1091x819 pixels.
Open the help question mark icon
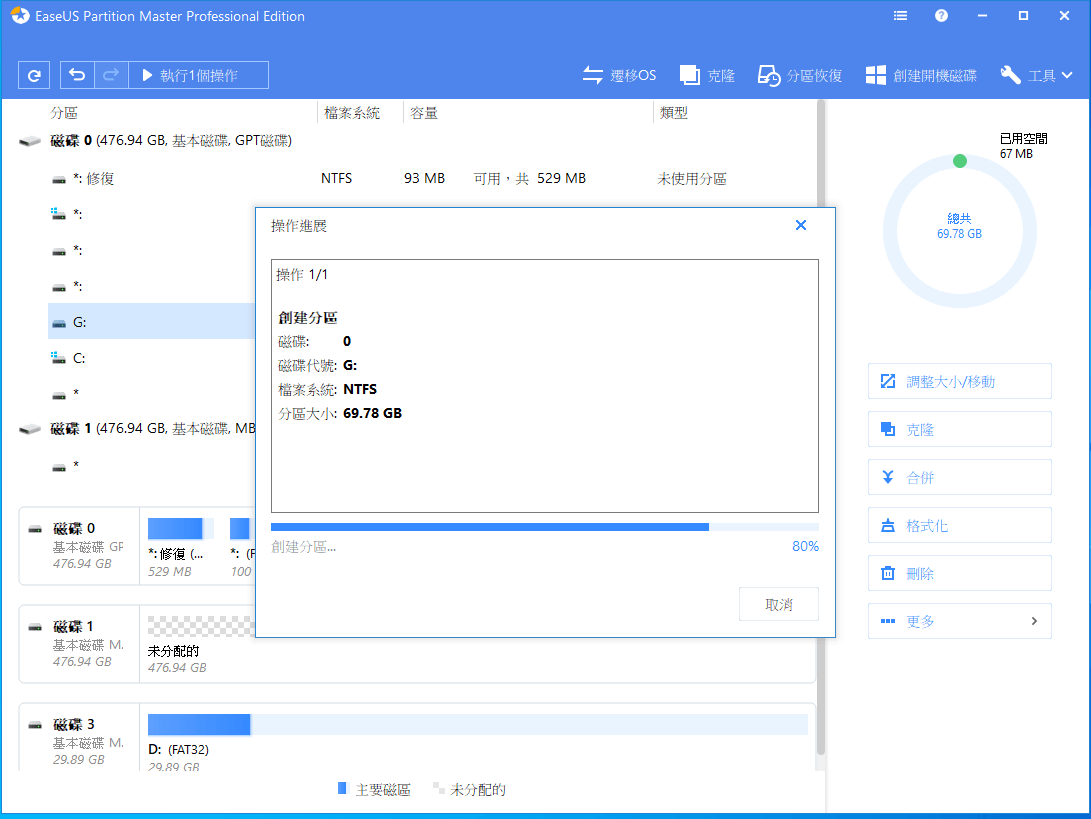click(941, 16)
